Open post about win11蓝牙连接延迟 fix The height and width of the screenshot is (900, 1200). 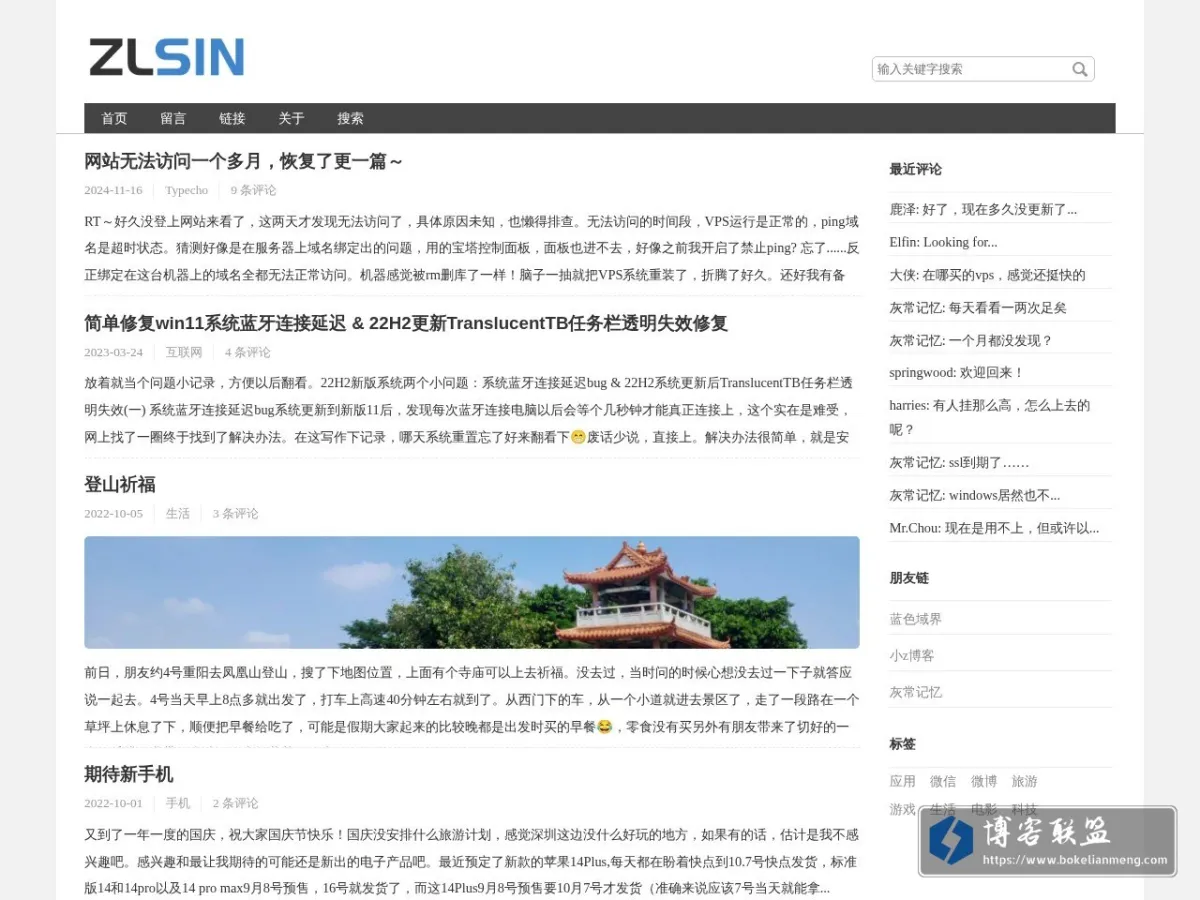pyautogui.click(x=406, y=323)
